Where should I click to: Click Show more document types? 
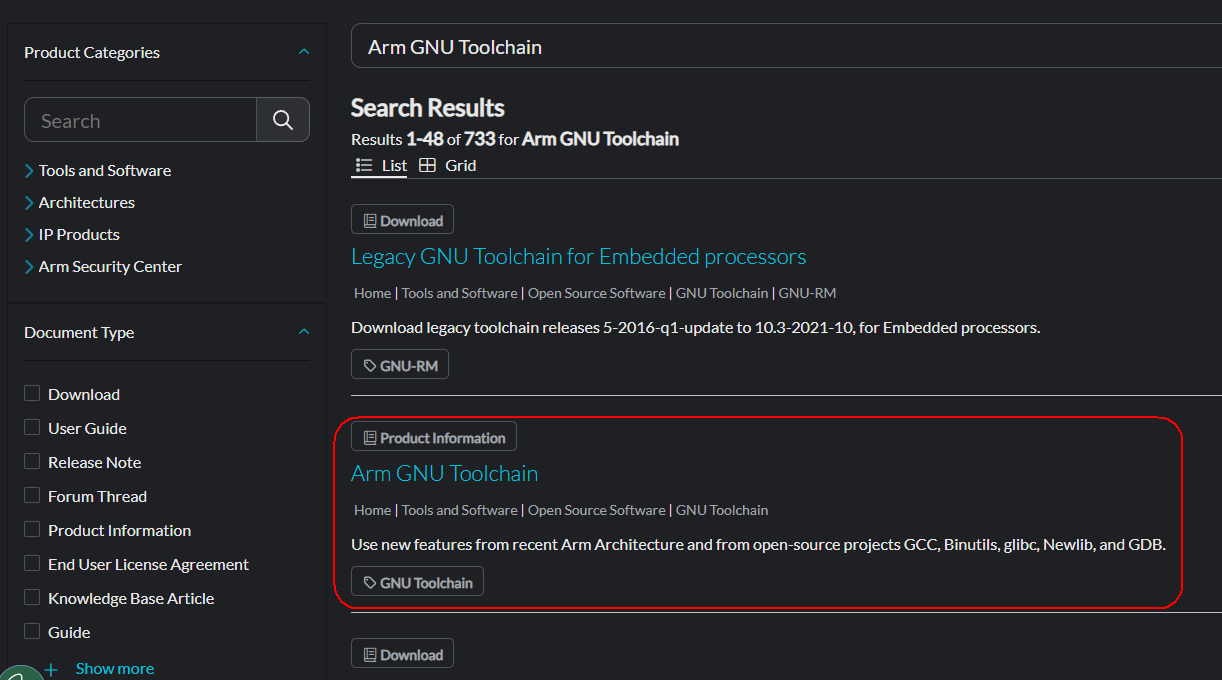pyautogui.click(x=115, y=669)
